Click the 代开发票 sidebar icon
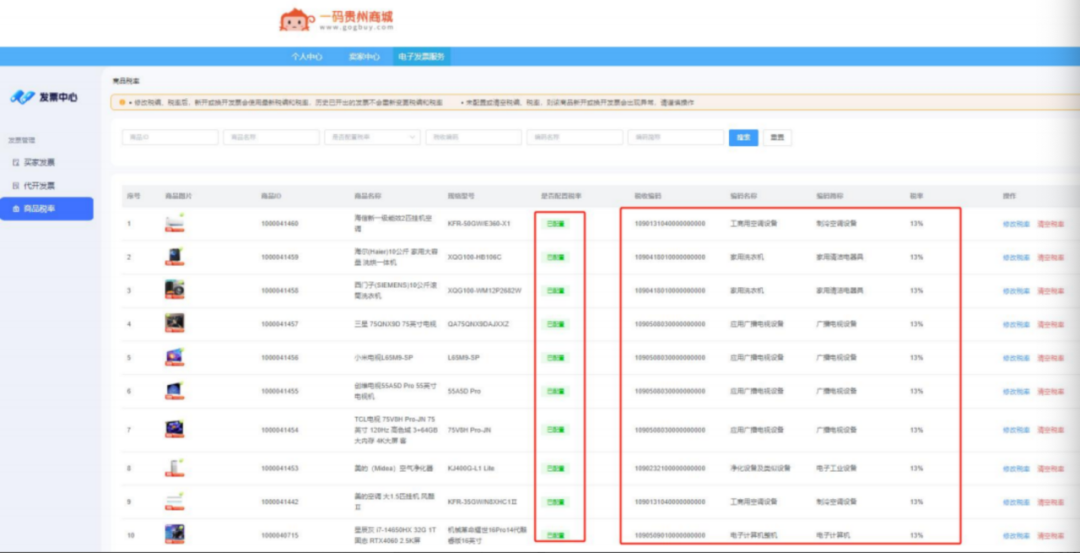The image size is (1080, 553). (x=17, y=186)
